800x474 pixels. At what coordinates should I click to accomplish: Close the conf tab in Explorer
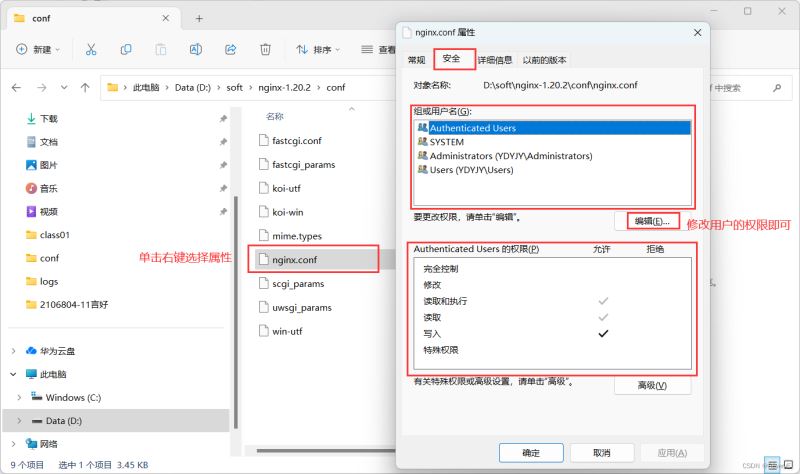166,18
